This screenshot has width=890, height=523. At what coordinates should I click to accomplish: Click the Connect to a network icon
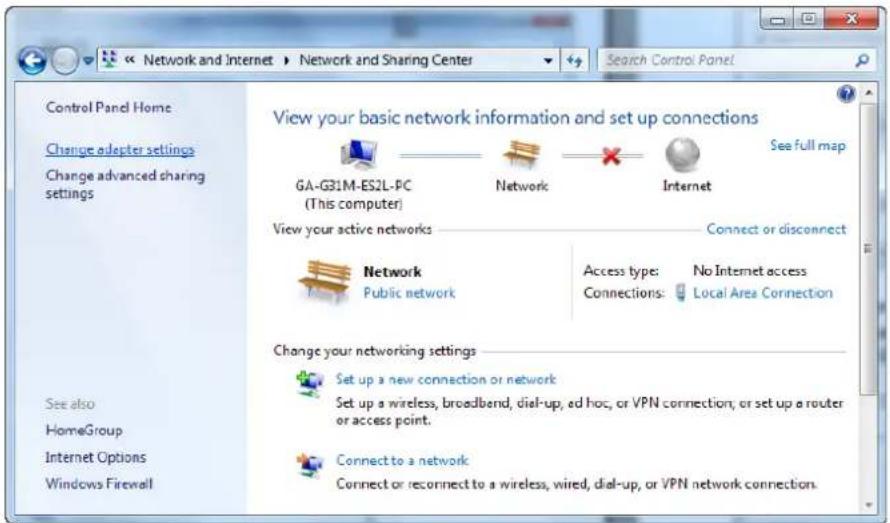(310, 465)
